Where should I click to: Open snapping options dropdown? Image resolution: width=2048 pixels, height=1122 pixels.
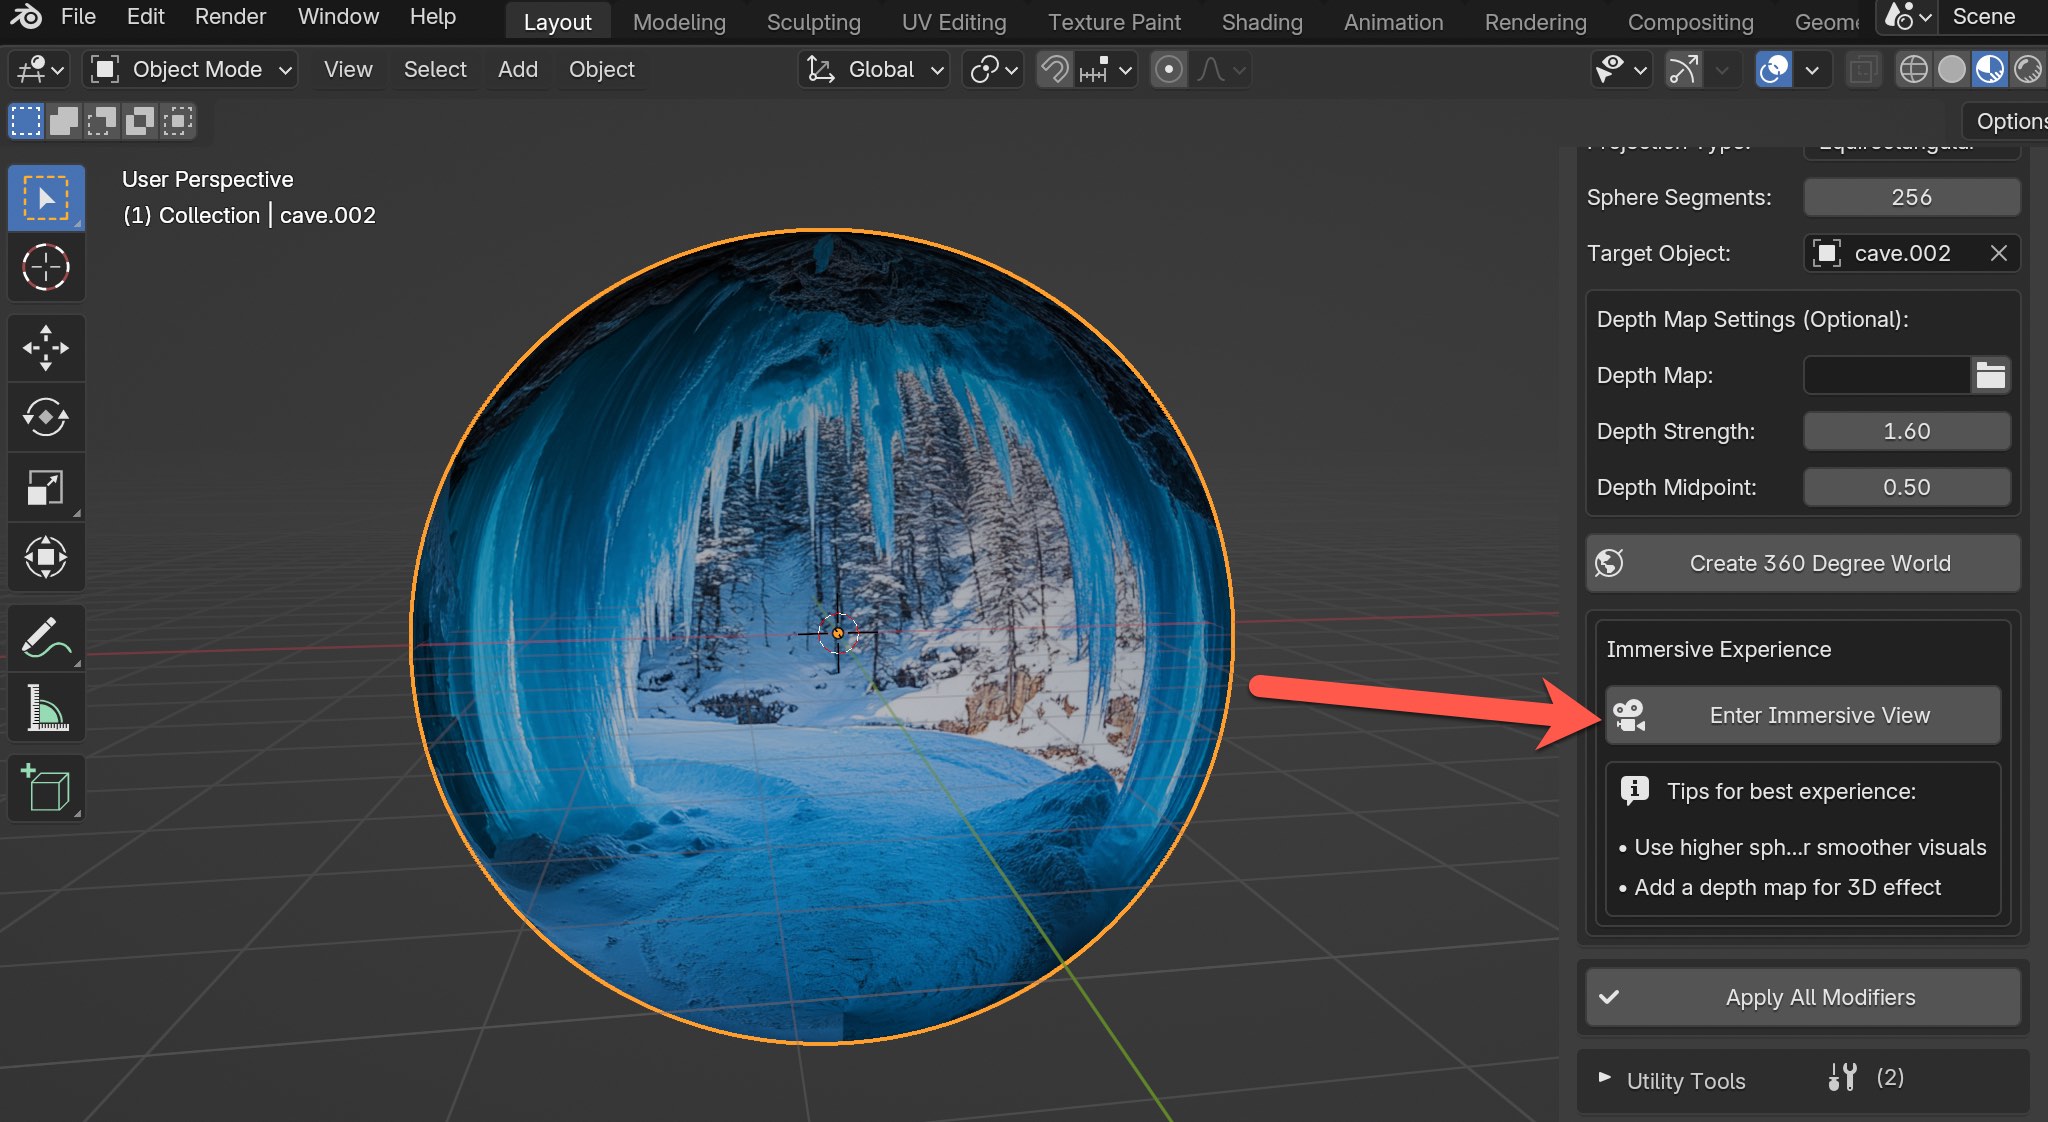click(x=1106, y=70)
